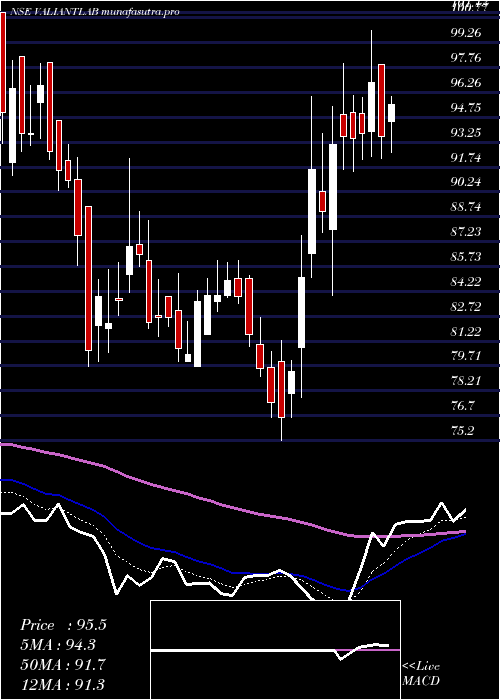Click the 99.26 price axis label

coord(466,33)
